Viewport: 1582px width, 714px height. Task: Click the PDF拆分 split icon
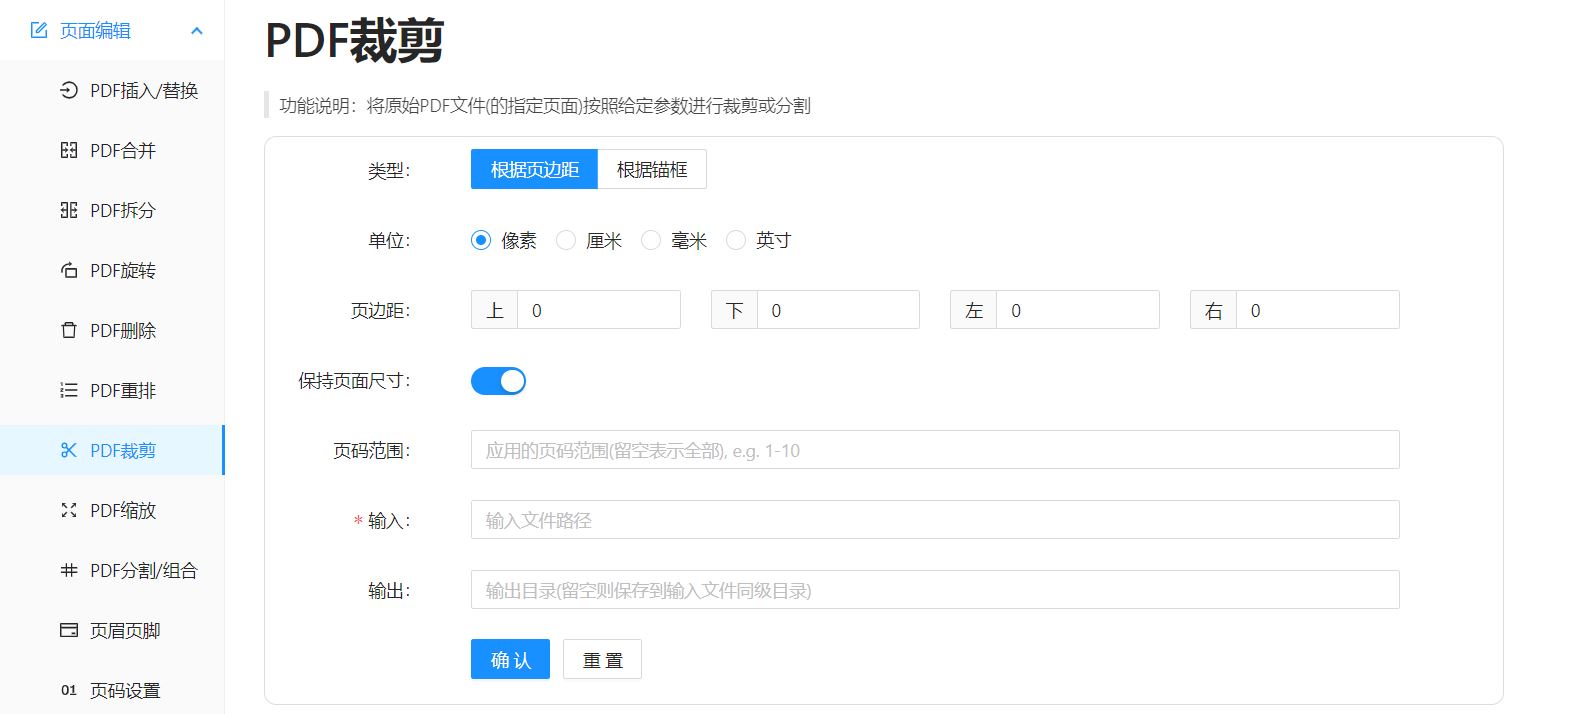(69, 210)
